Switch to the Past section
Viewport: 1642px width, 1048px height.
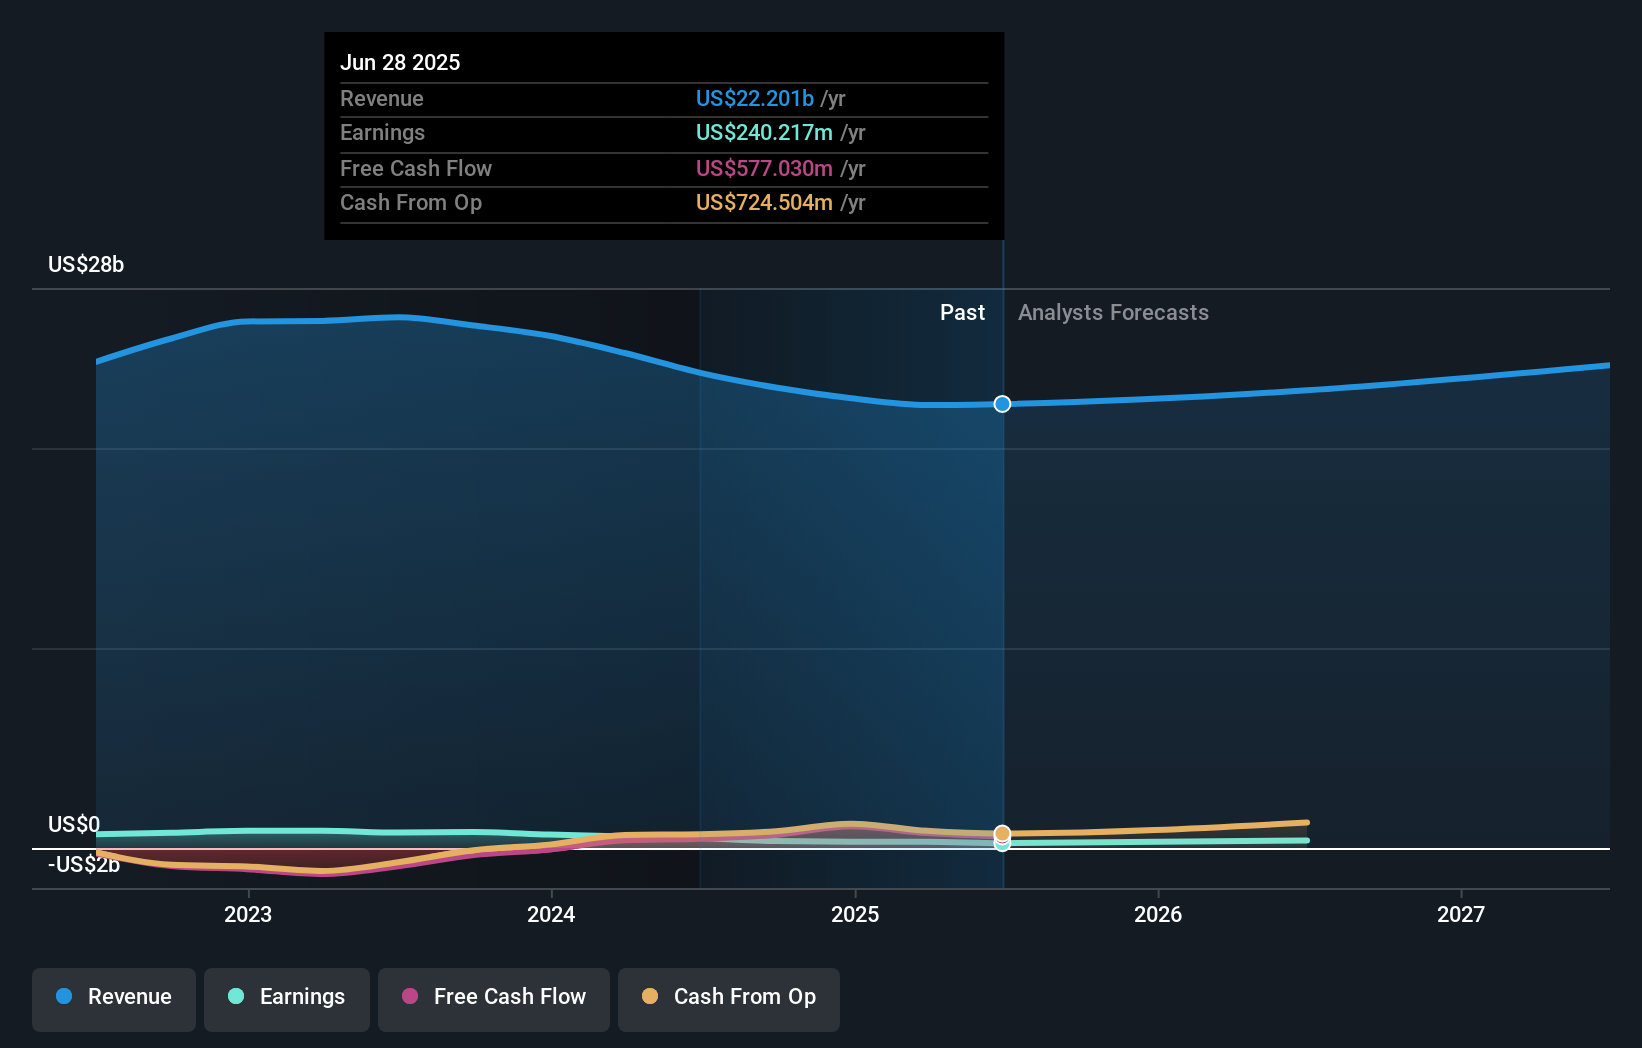pyautogui.click(x=962, y=312)
